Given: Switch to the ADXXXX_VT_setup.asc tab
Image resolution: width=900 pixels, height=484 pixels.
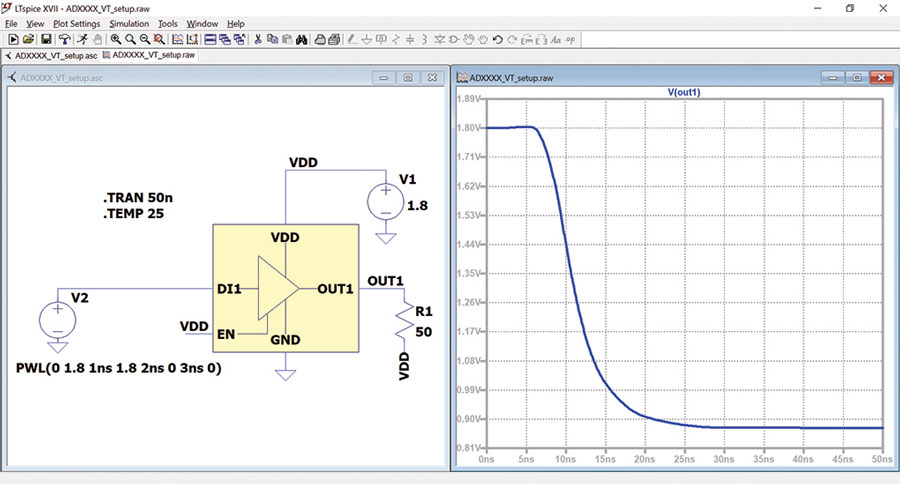Looking at the screenshot, I should pyautogui.click(x=51, y=56).
